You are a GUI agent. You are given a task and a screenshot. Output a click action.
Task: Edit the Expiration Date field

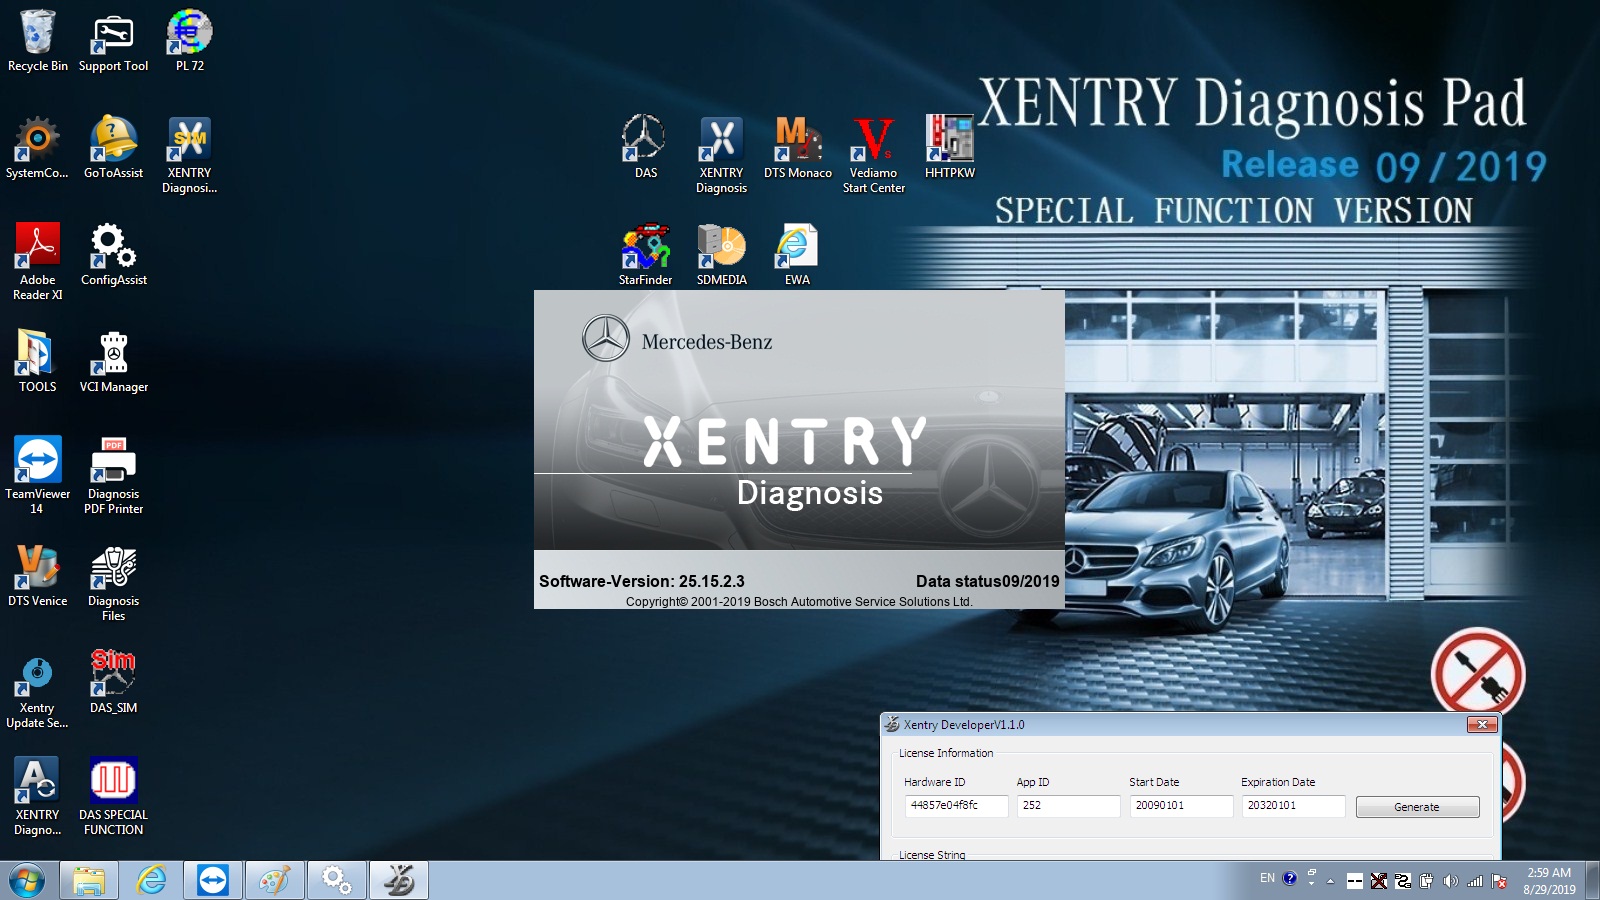pyautogui.click(x=1293, y=805)
